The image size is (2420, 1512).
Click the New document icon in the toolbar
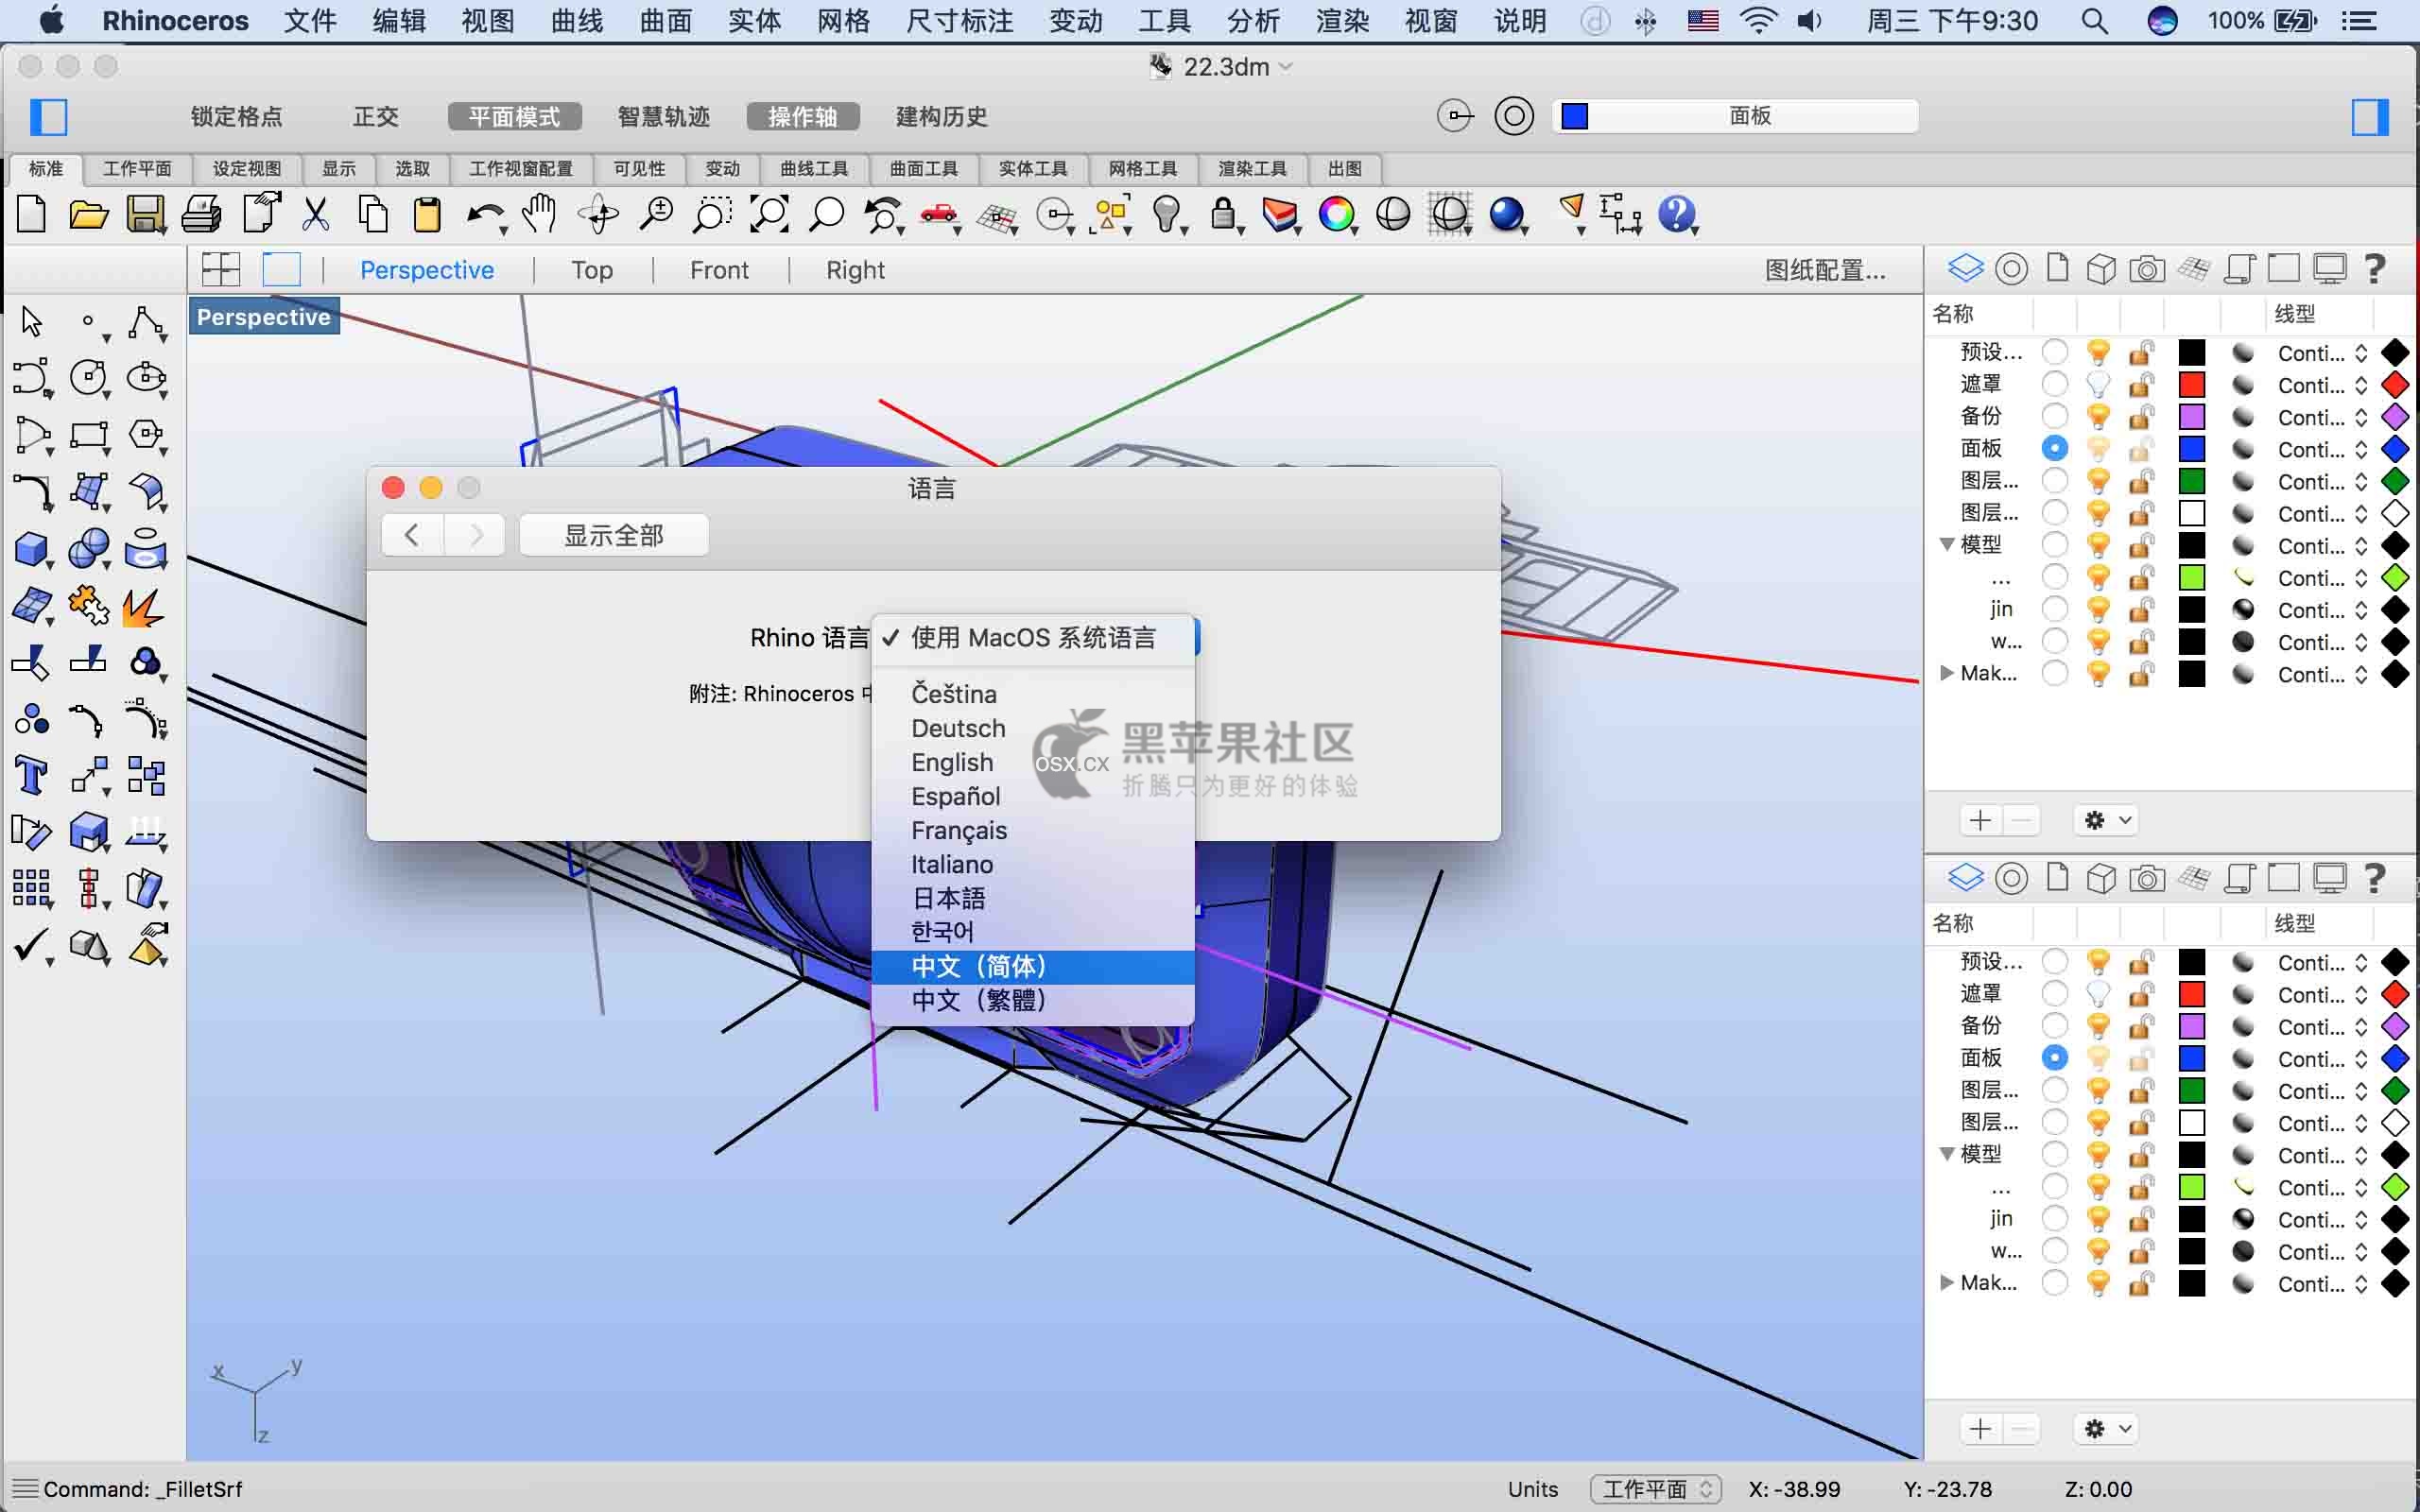pos(32,214)
